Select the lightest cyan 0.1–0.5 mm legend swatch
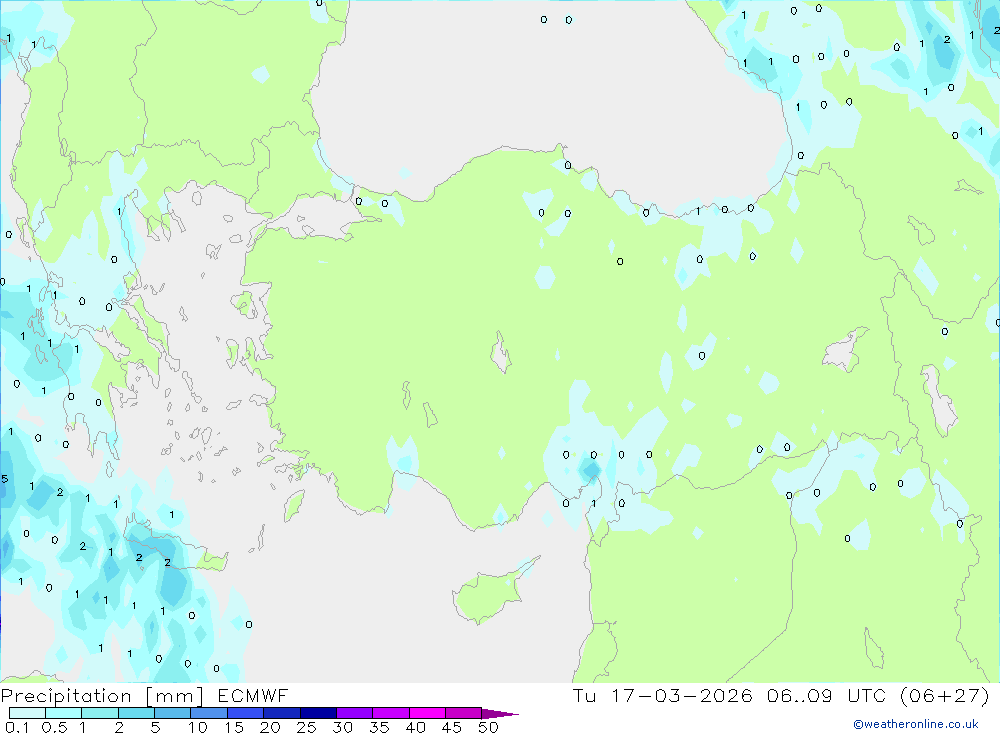This screenshot has height=733, width=1000. click(27, 713)
